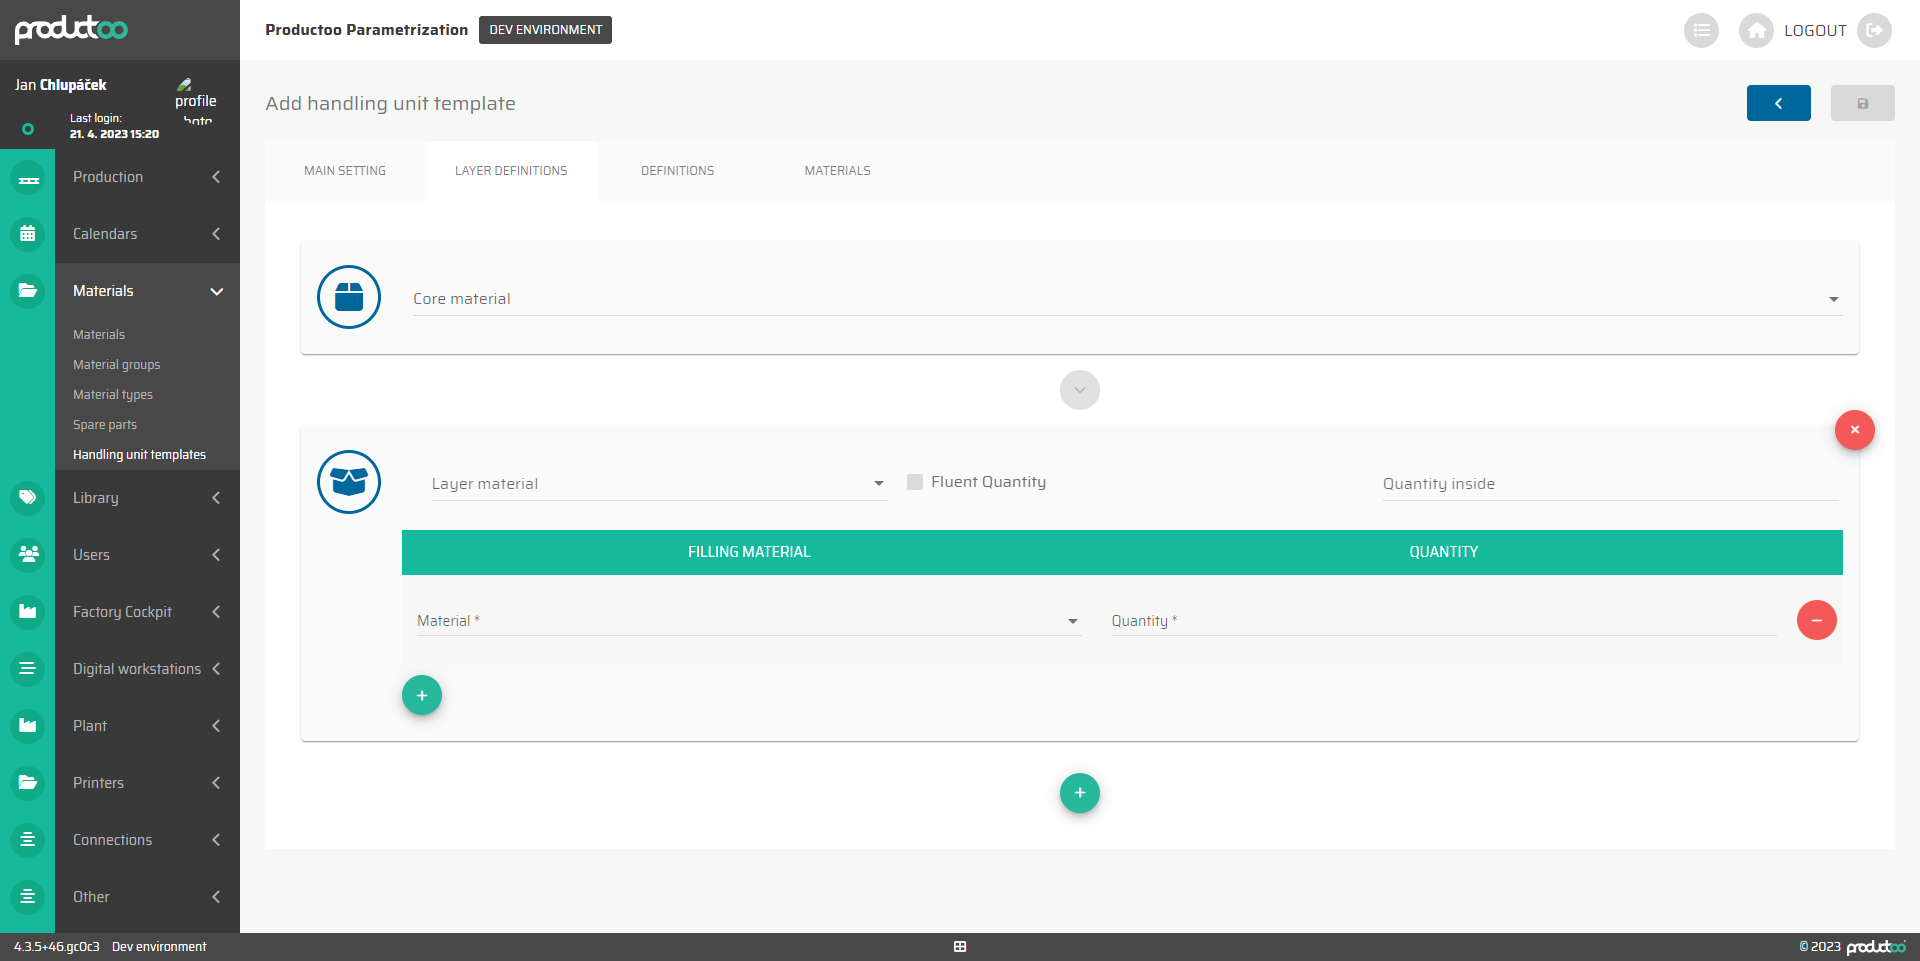Screen dimensions: 1920x961
Task: Click the blue back arrow button
Action: [x=1778, y=103]
